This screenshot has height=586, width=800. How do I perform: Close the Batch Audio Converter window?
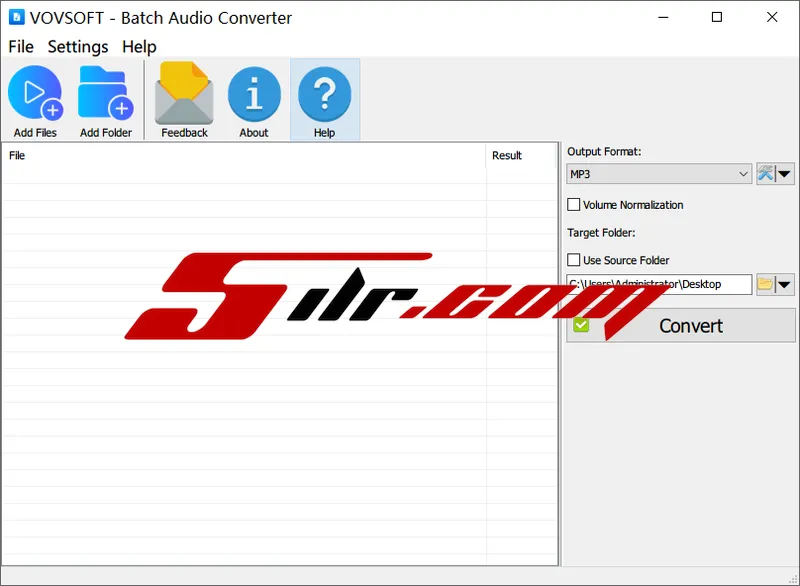pyautogui.click(x=772, y=17)
